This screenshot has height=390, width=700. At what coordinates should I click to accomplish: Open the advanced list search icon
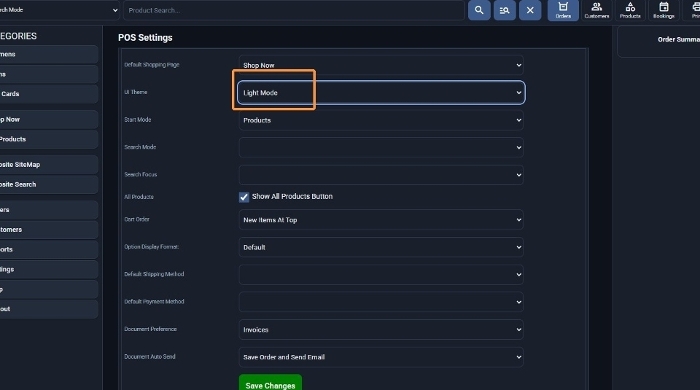tap(504, 10)
